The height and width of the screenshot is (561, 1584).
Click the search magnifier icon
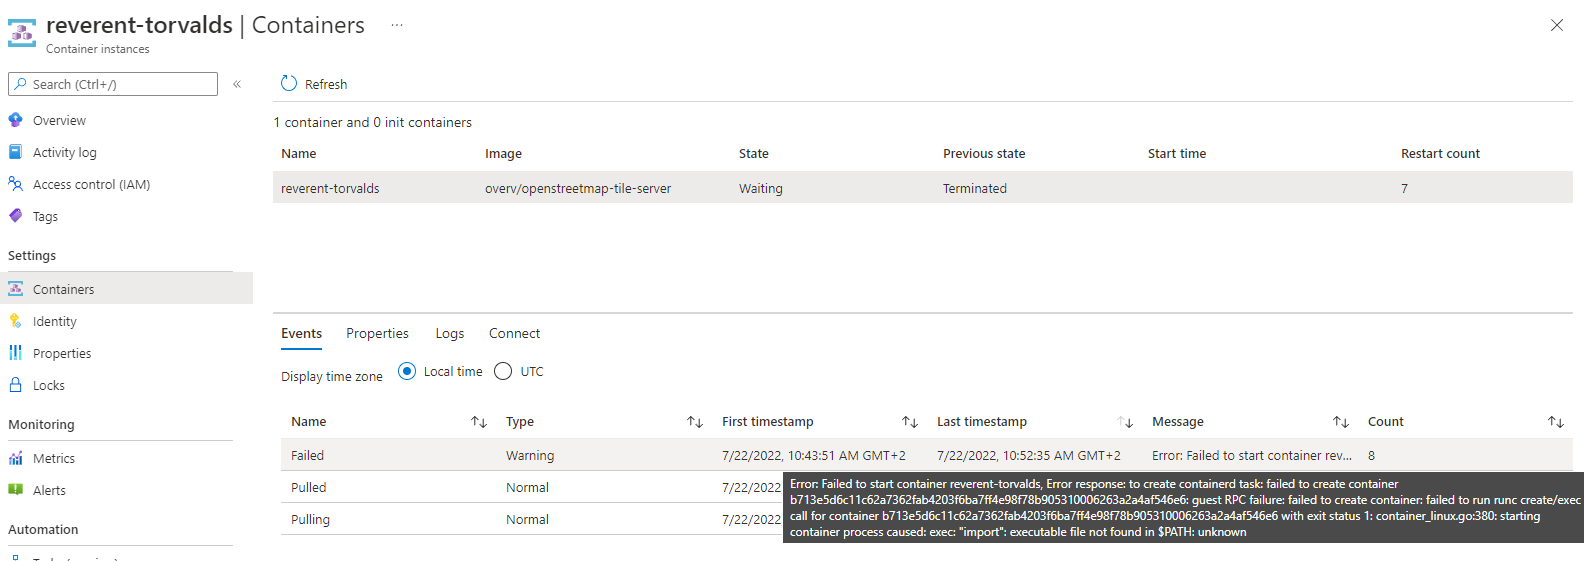[21, 84]
